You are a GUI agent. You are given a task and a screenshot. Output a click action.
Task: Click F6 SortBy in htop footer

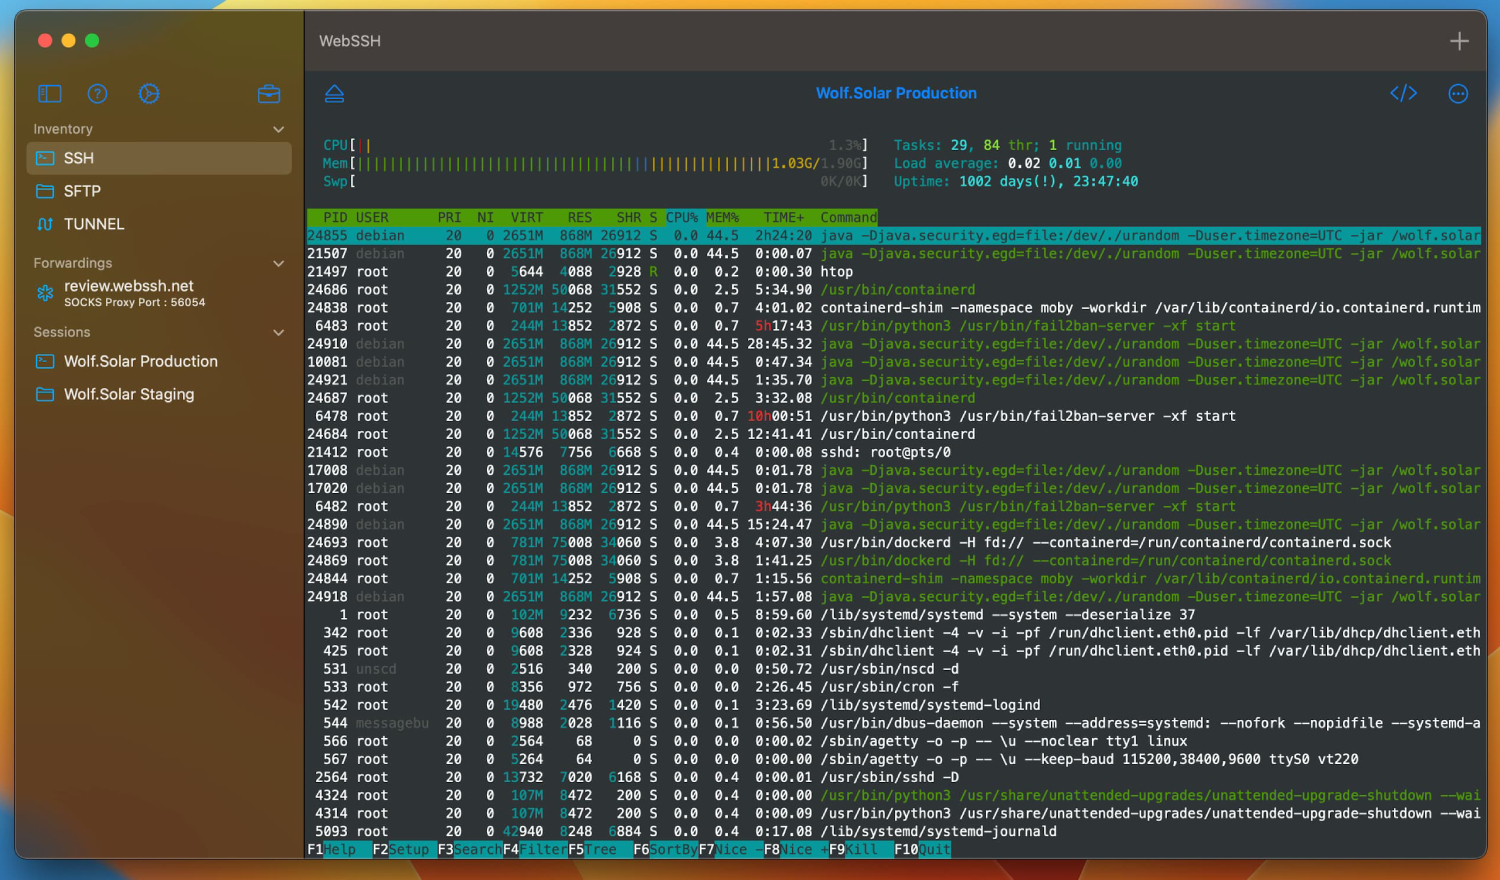[x=665, y=849]
